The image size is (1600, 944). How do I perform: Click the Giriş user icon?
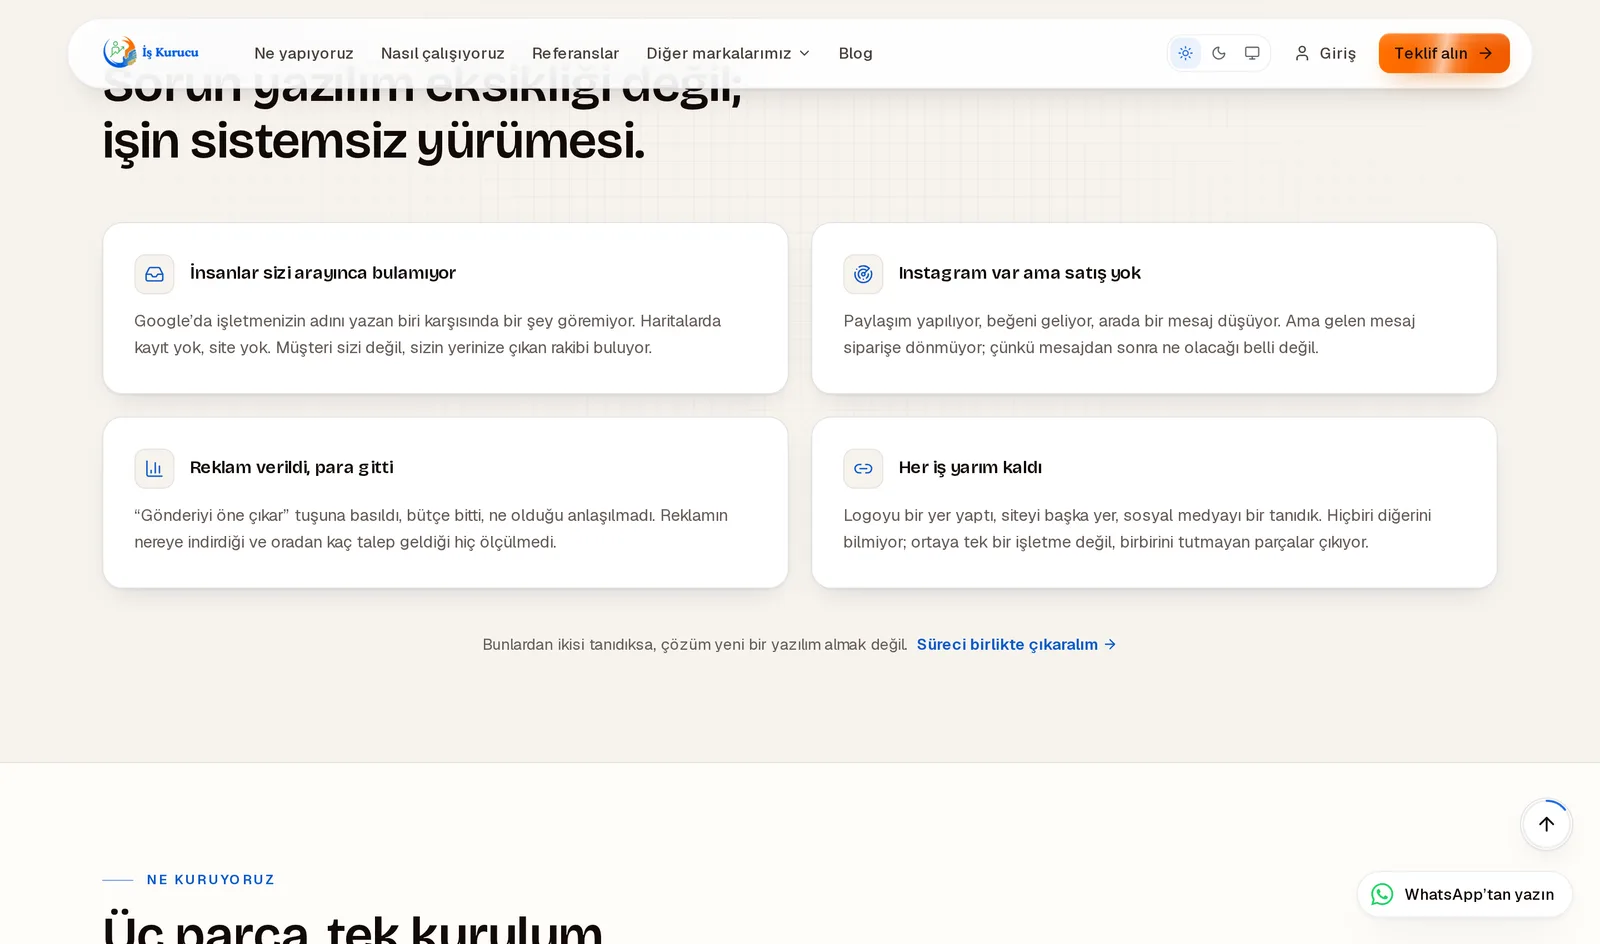pyautogui.click(x=1302, y=53)
